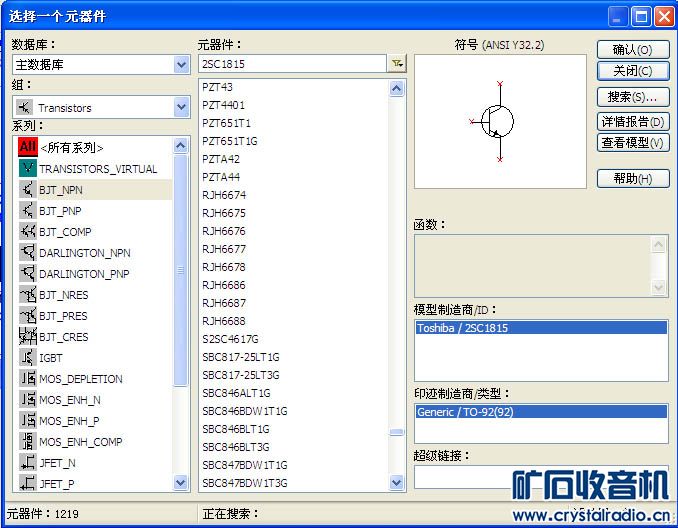Screen dimensions: 678x528
Task: Click 详情报告(D) detail report button
Action: 633,122
